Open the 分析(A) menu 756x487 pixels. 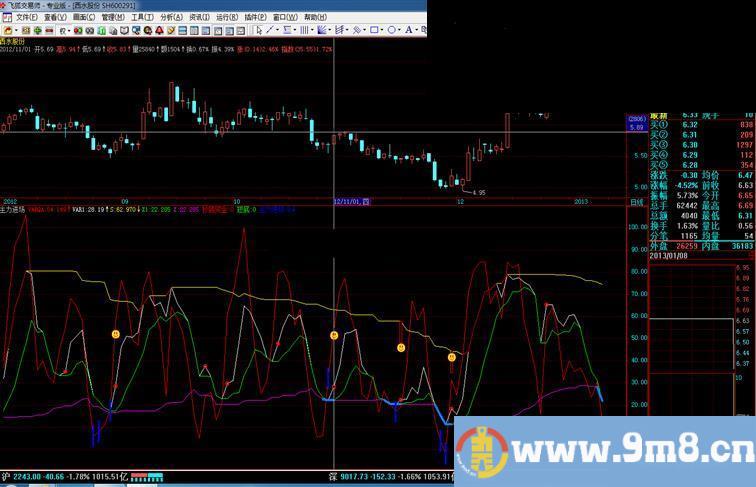(x=172, y=17)
